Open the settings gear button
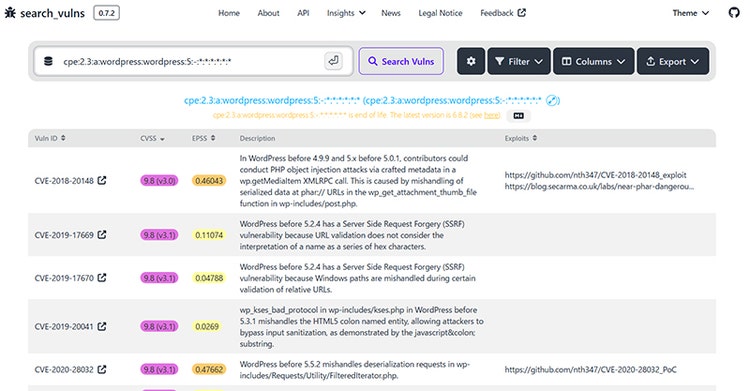This screenshot has width=750, height=391. click(471, 61)
